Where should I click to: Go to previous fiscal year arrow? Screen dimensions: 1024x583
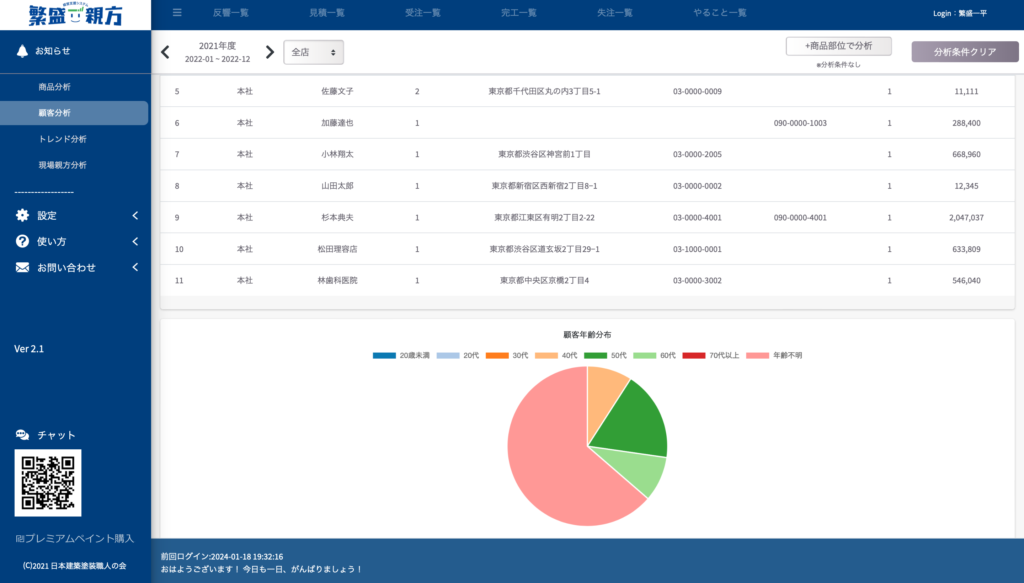(165, 52)
